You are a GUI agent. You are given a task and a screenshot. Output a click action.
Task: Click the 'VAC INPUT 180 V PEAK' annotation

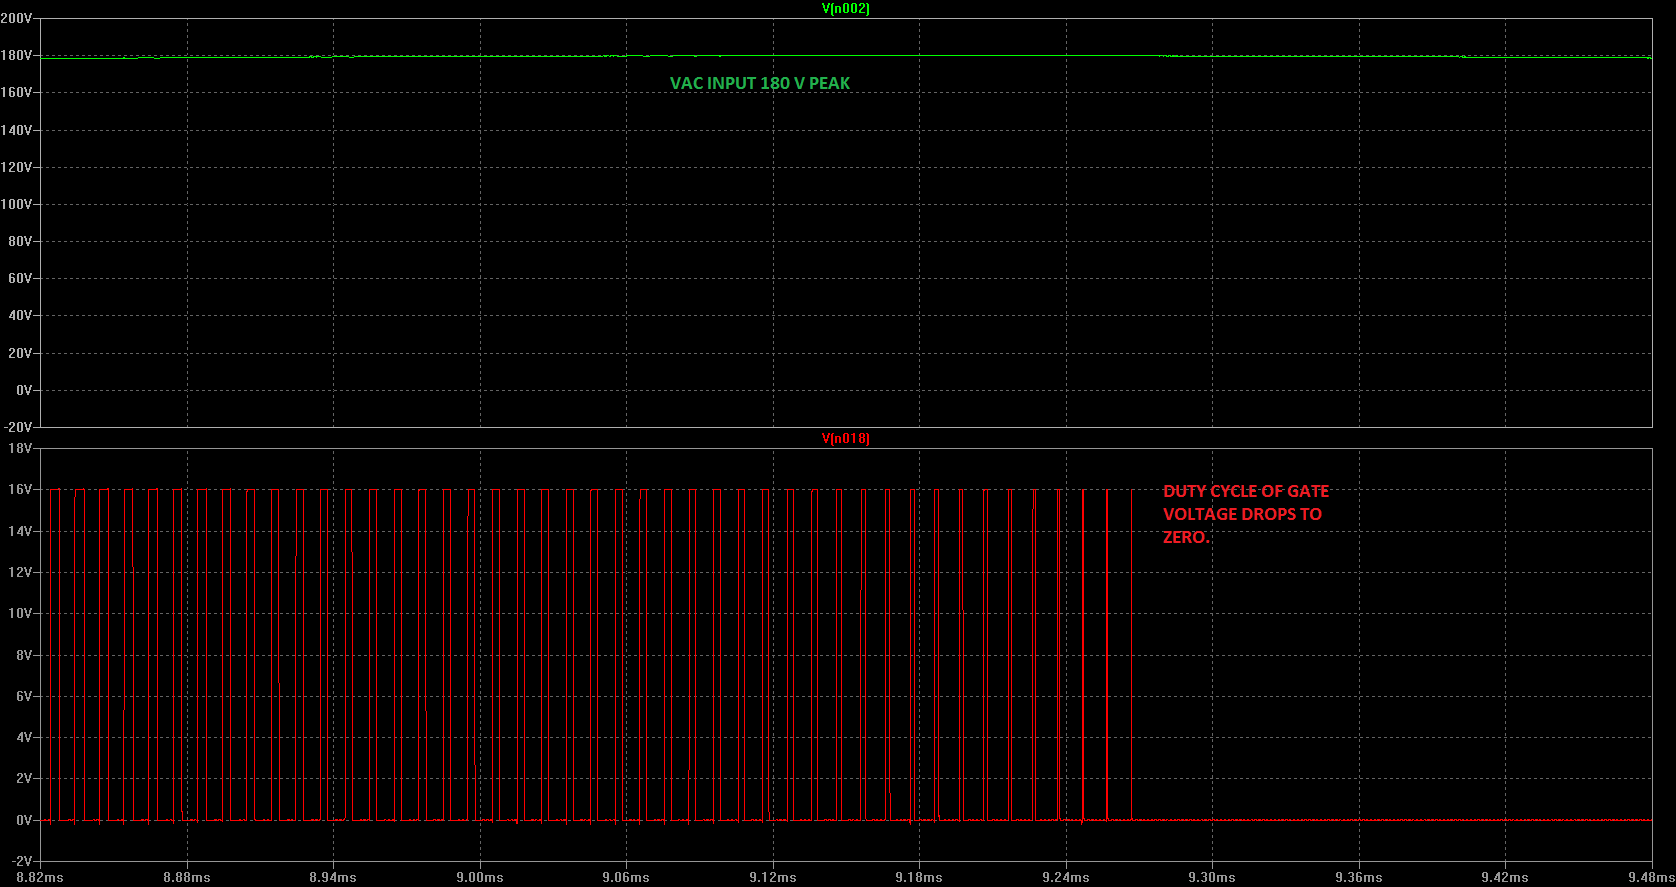click(760, 83)
